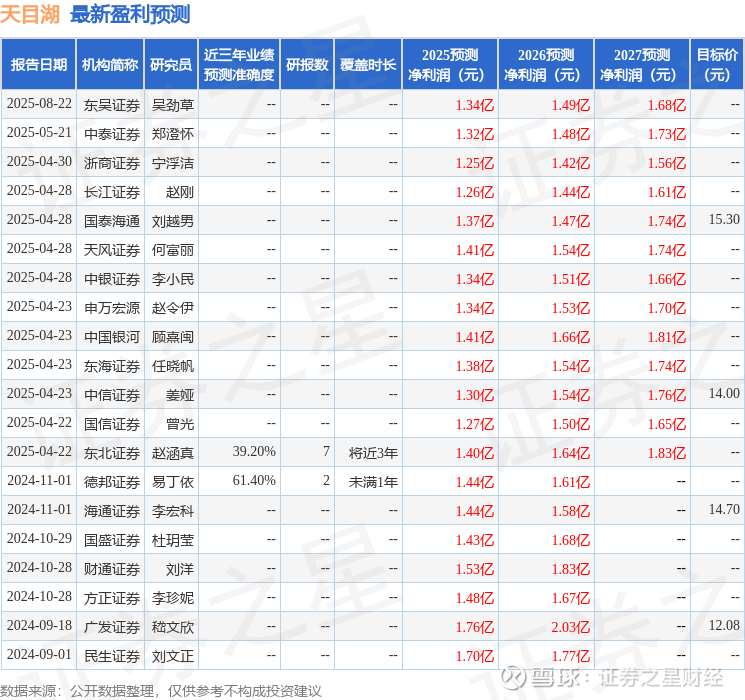
Task: Click the 2025-08-22 report date
Action: pos(39,104)
